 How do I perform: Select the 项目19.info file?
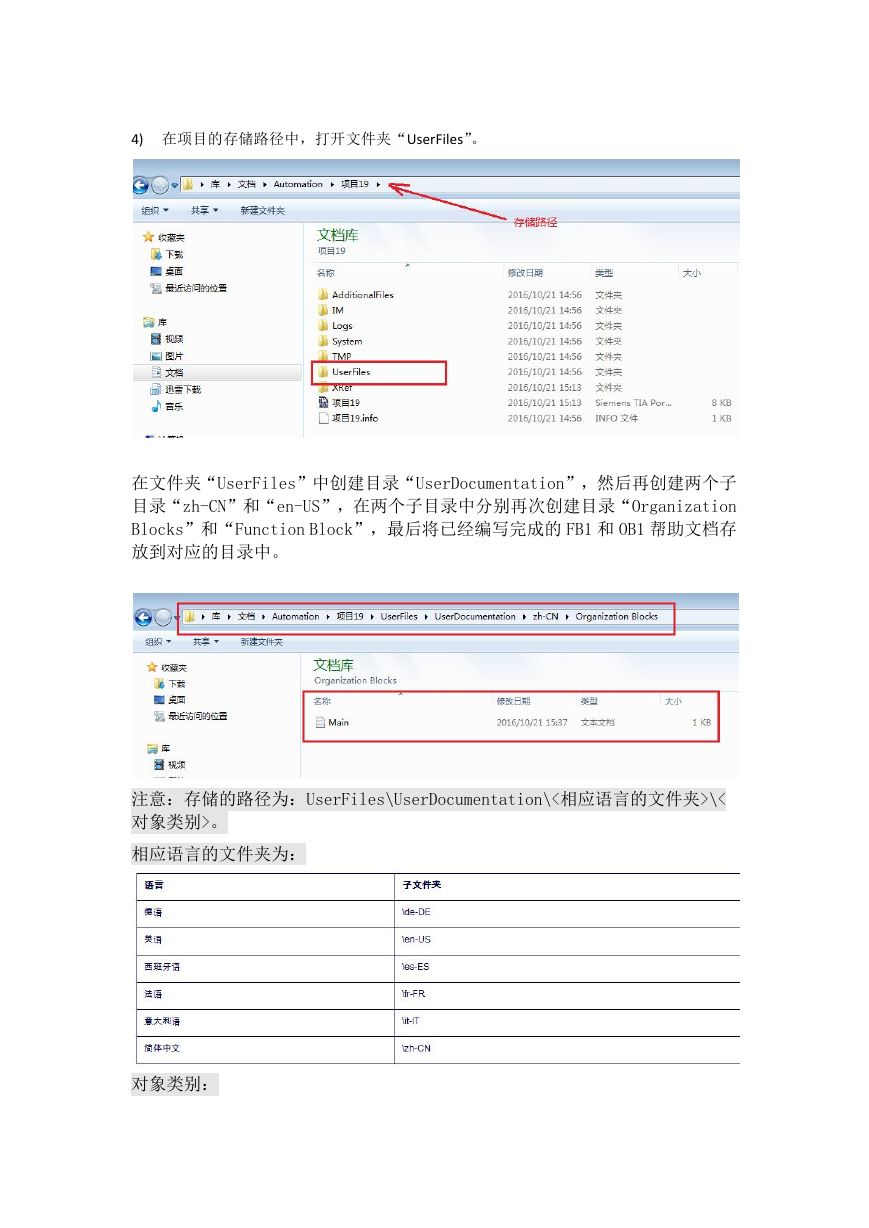pos(347,418)
